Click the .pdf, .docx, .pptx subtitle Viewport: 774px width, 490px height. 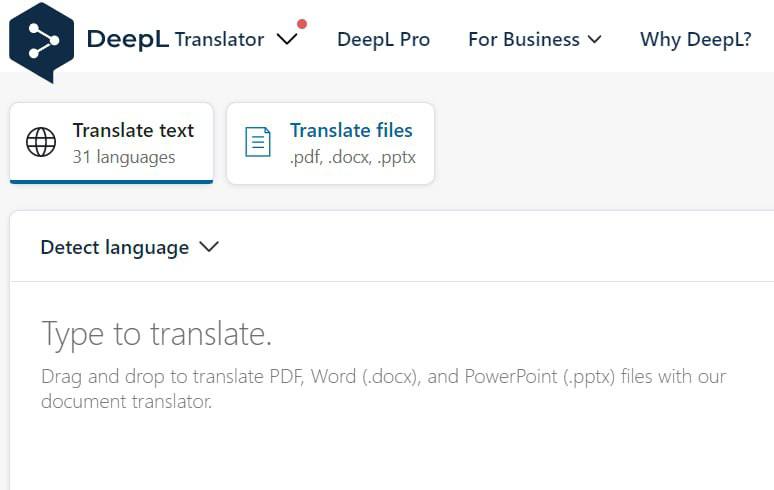(353, 157)
